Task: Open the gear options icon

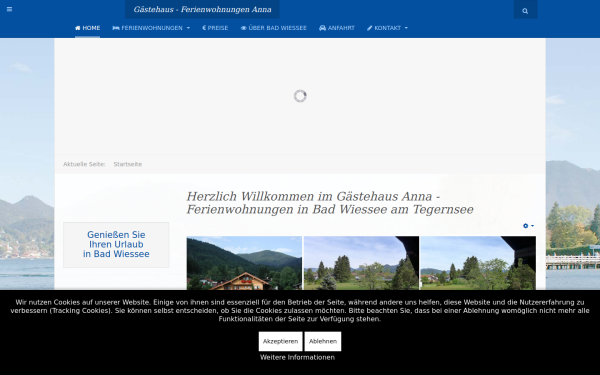Action: (x=528, y=226)
